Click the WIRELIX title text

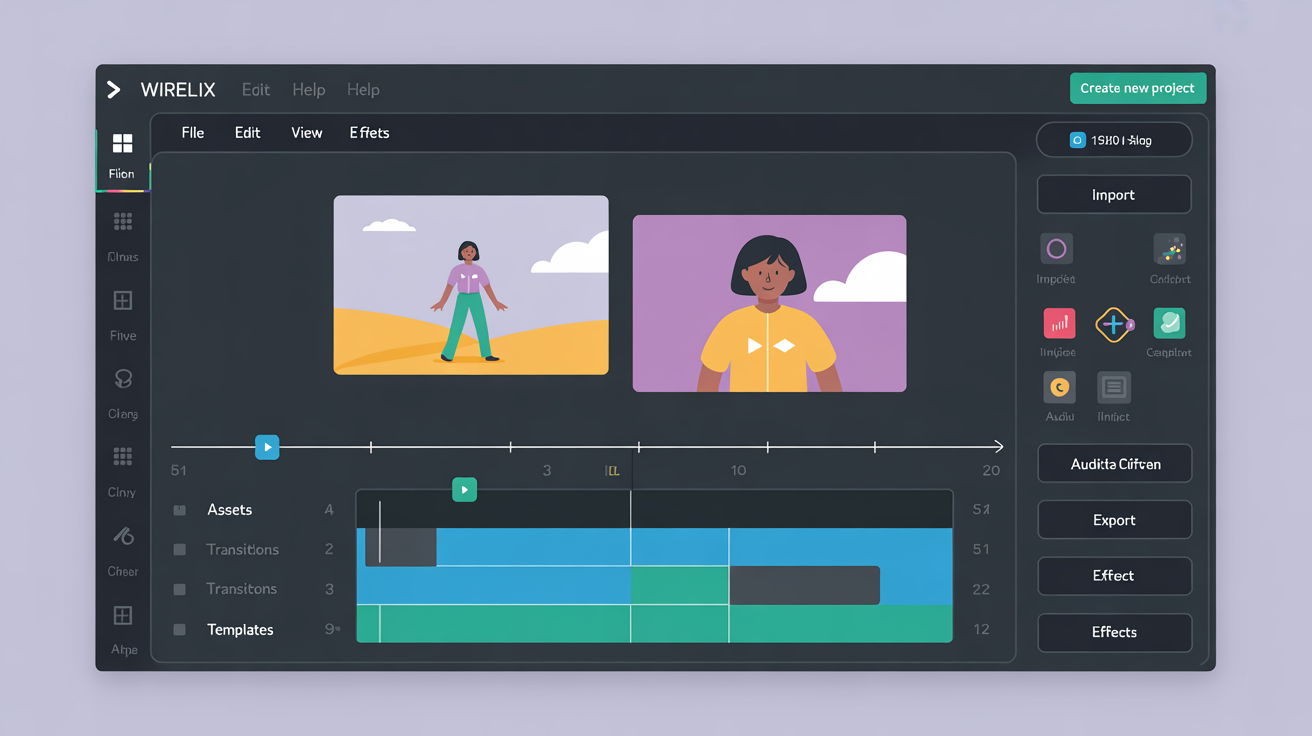tap(178, 90)
